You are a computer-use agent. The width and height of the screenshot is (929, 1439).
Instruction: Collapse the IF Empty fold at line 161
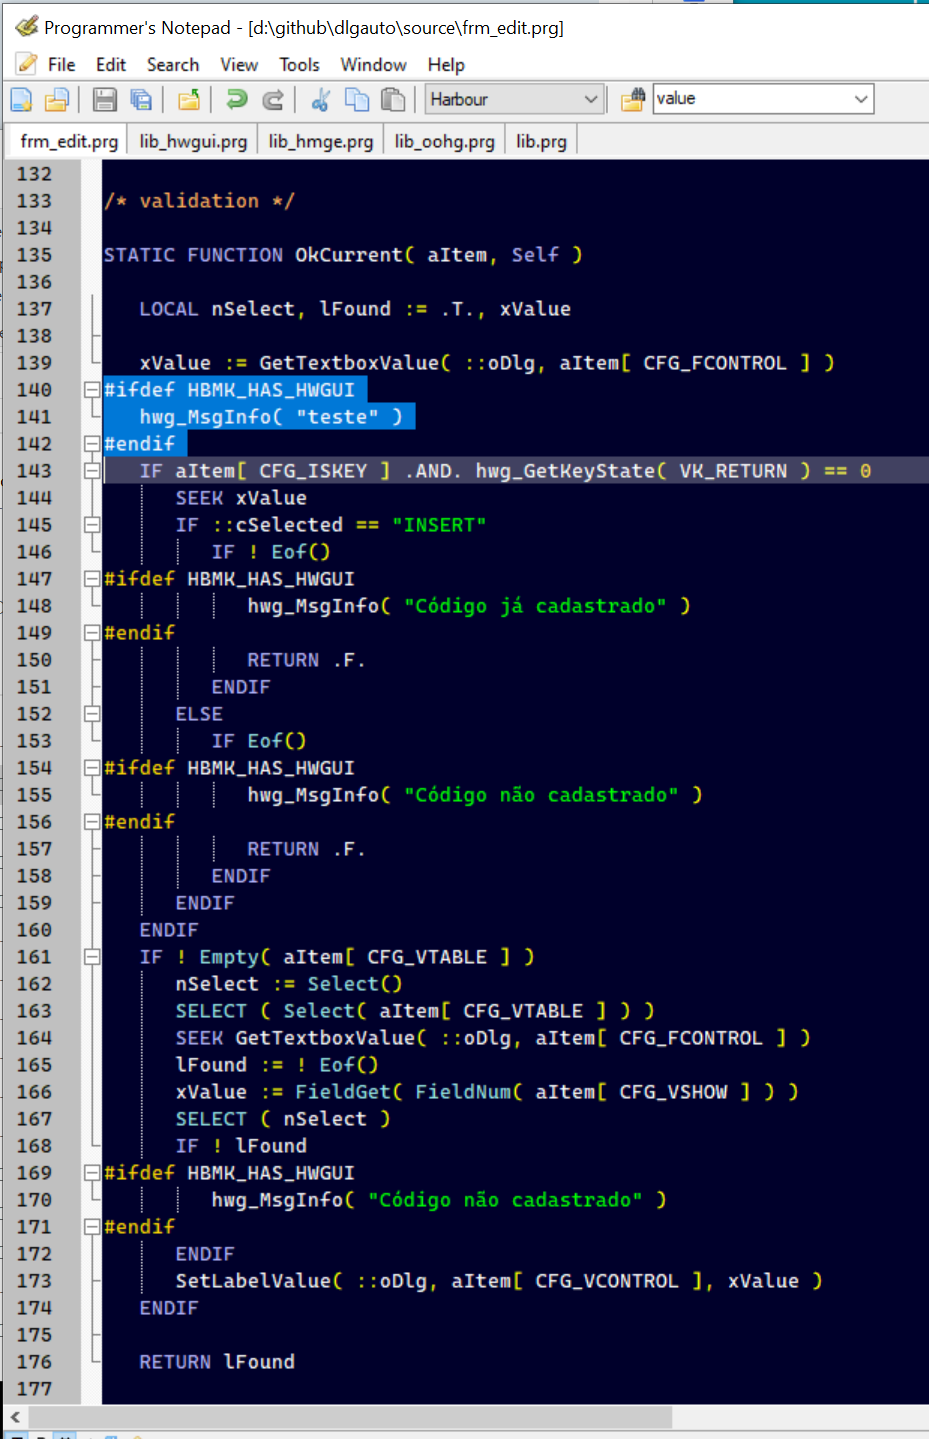tap(92, 956)
